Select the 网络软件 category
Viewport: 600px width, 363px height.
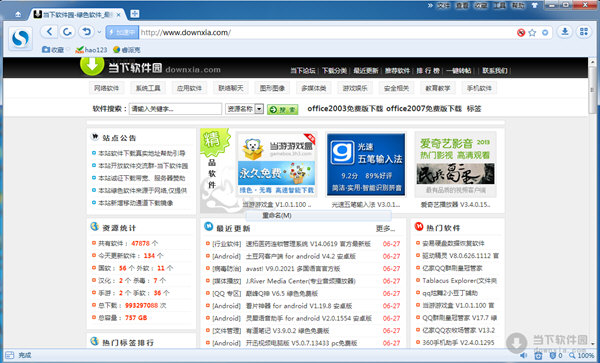pyautogui.click(x=106, y=88)
